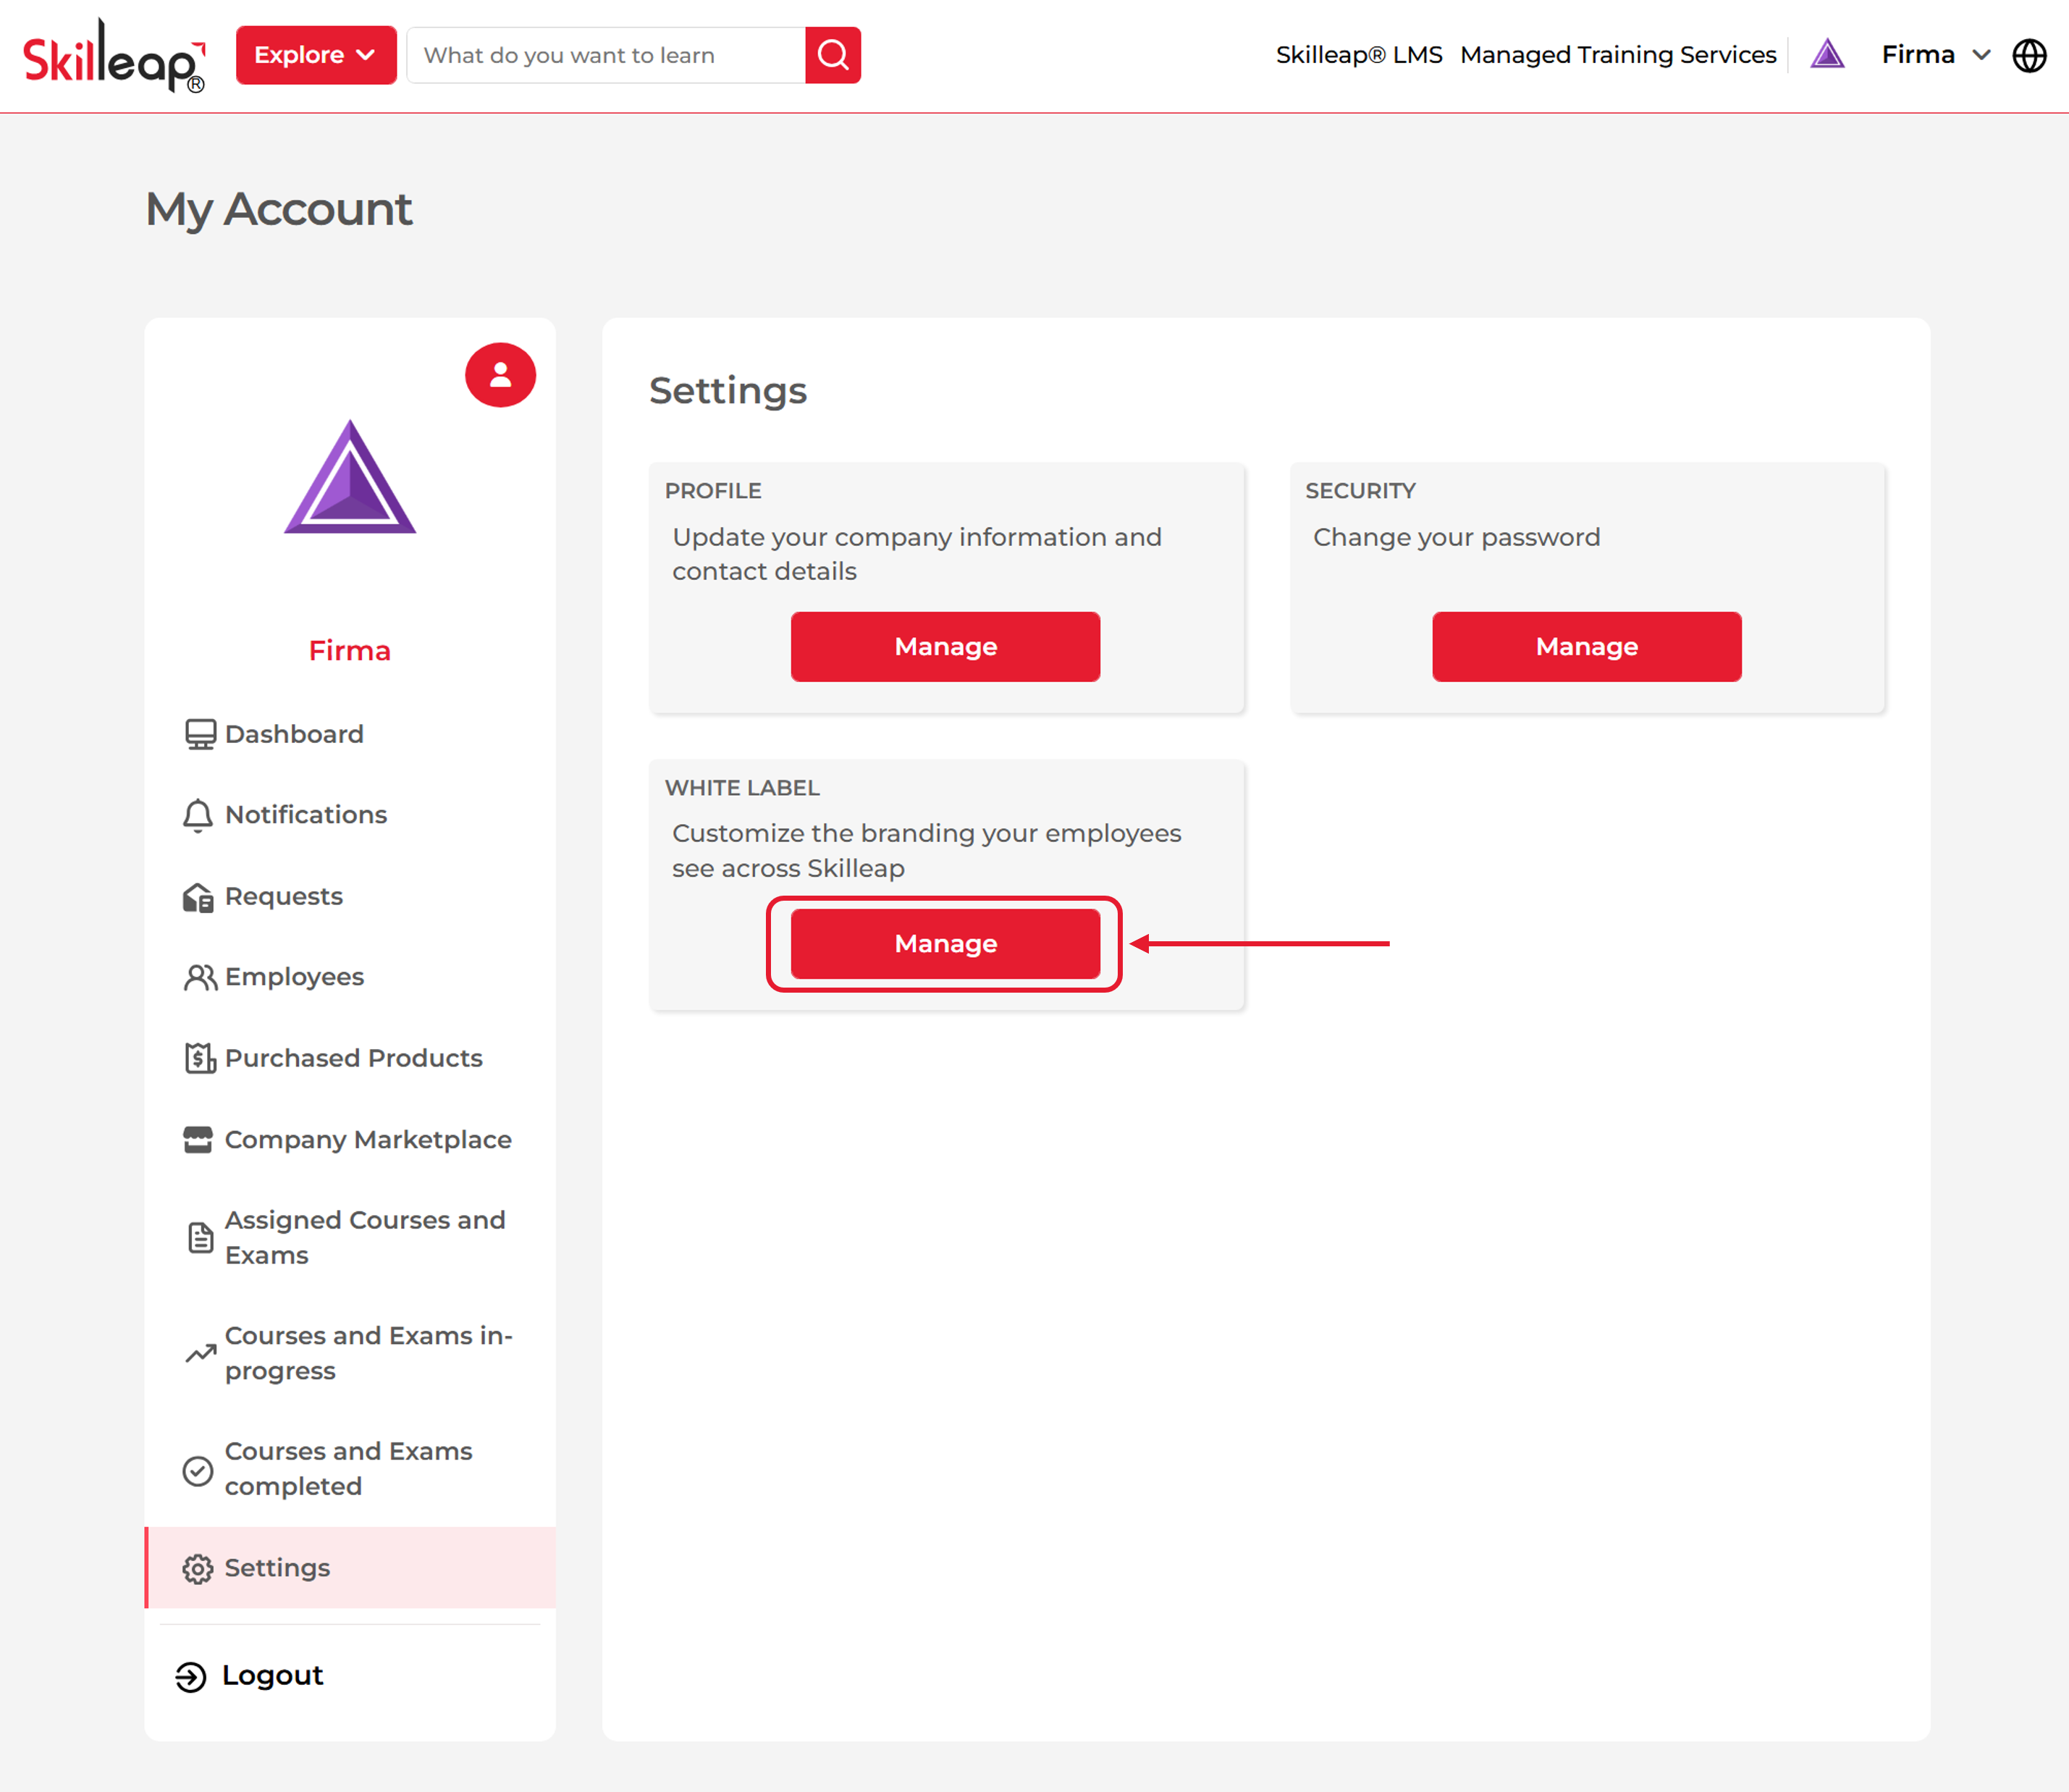
Task: Click Manage button under SECURITY
Action: 1586,647
